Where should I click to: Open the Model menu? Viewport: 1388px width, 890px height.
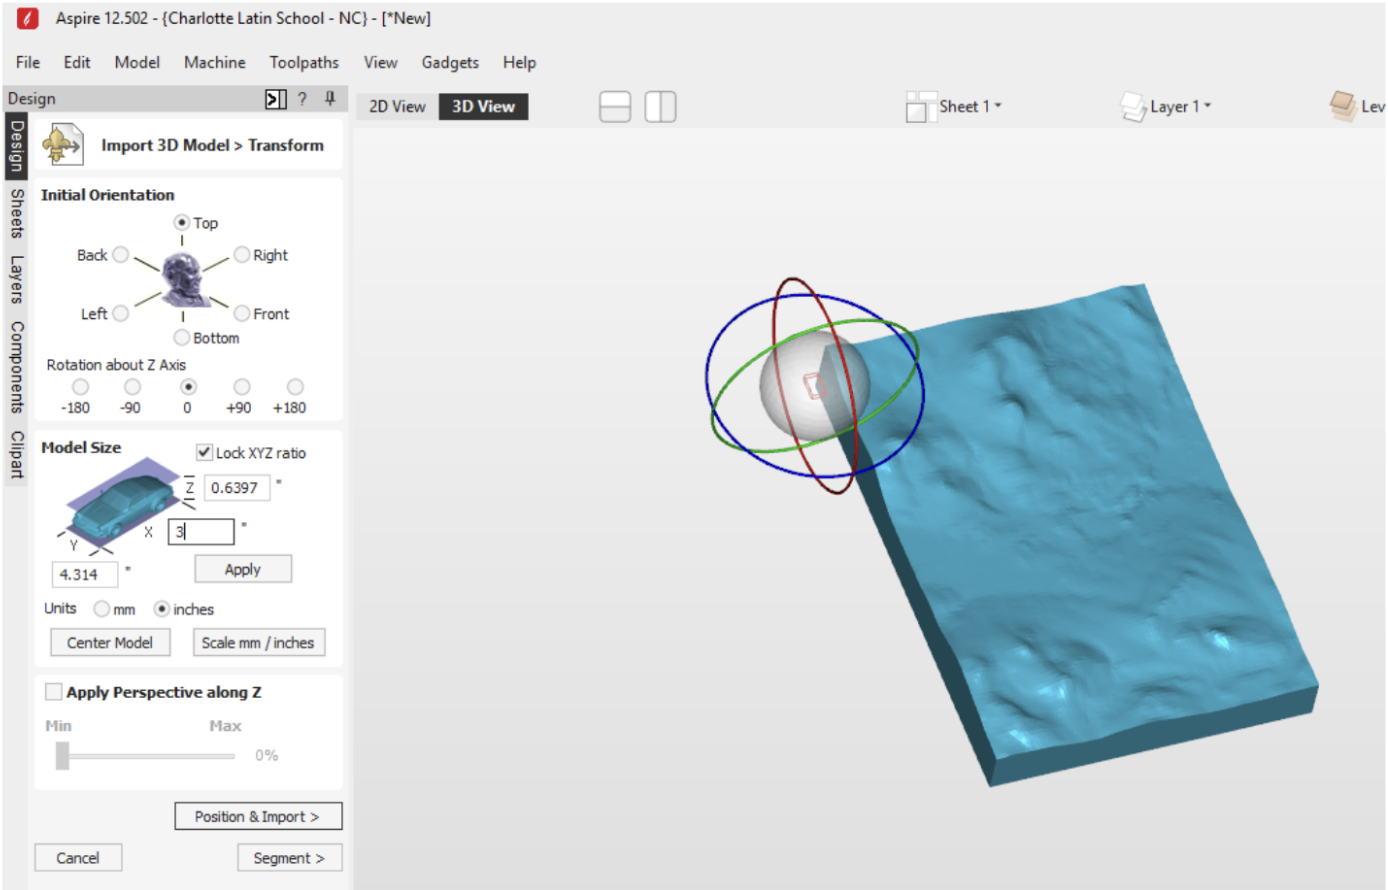click(137, 62)
